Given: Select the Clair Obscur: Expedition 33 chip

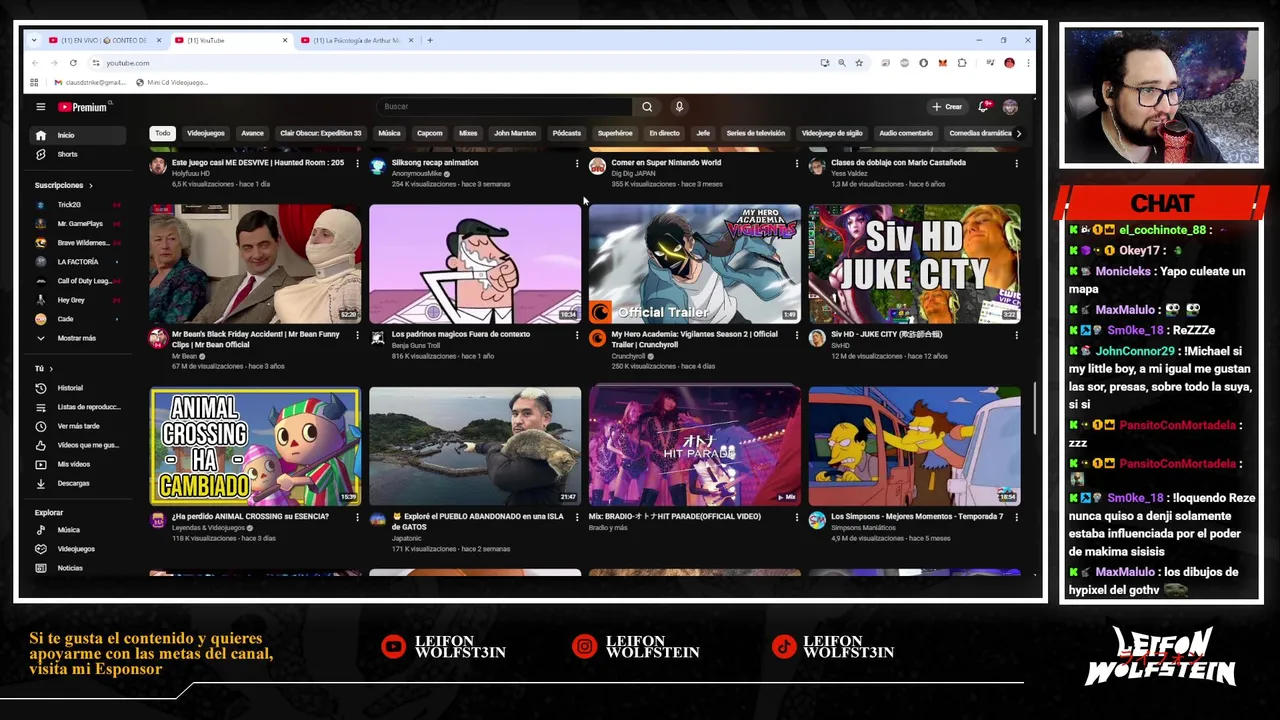Looking at the screenshot, I should coord(321,133).
